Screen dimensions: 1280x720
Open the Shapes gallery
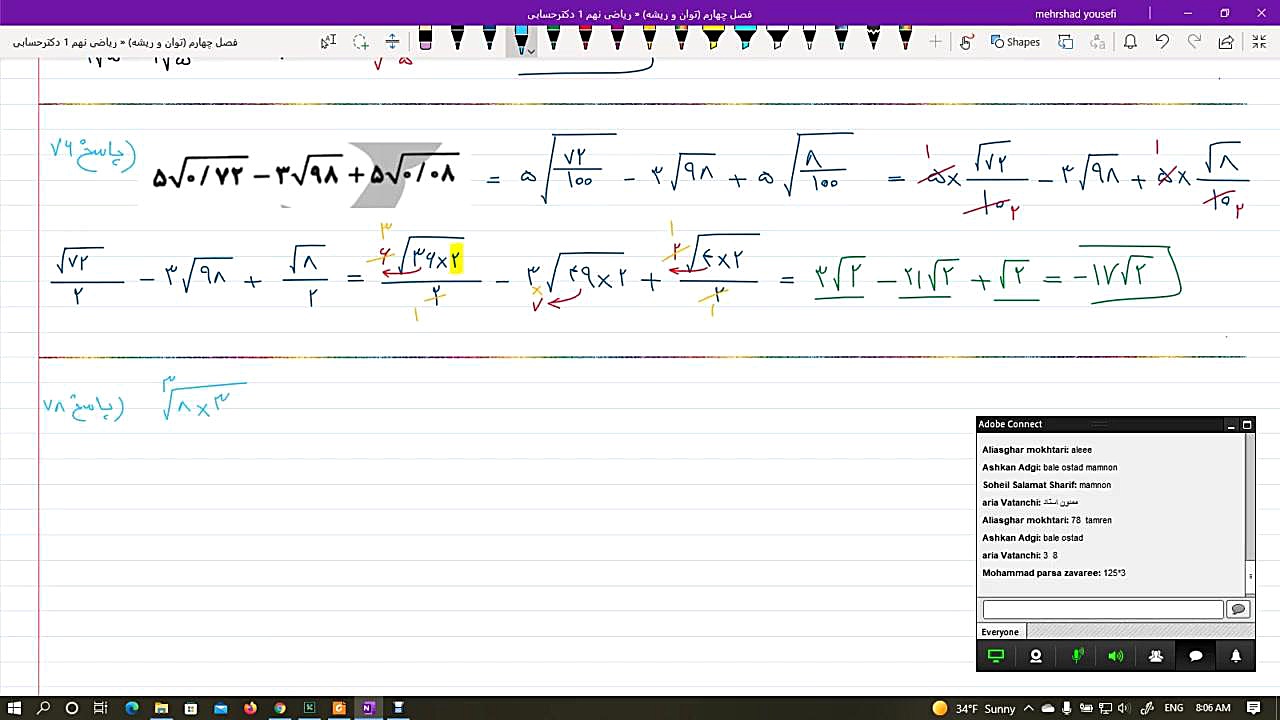coord(1015,42)
